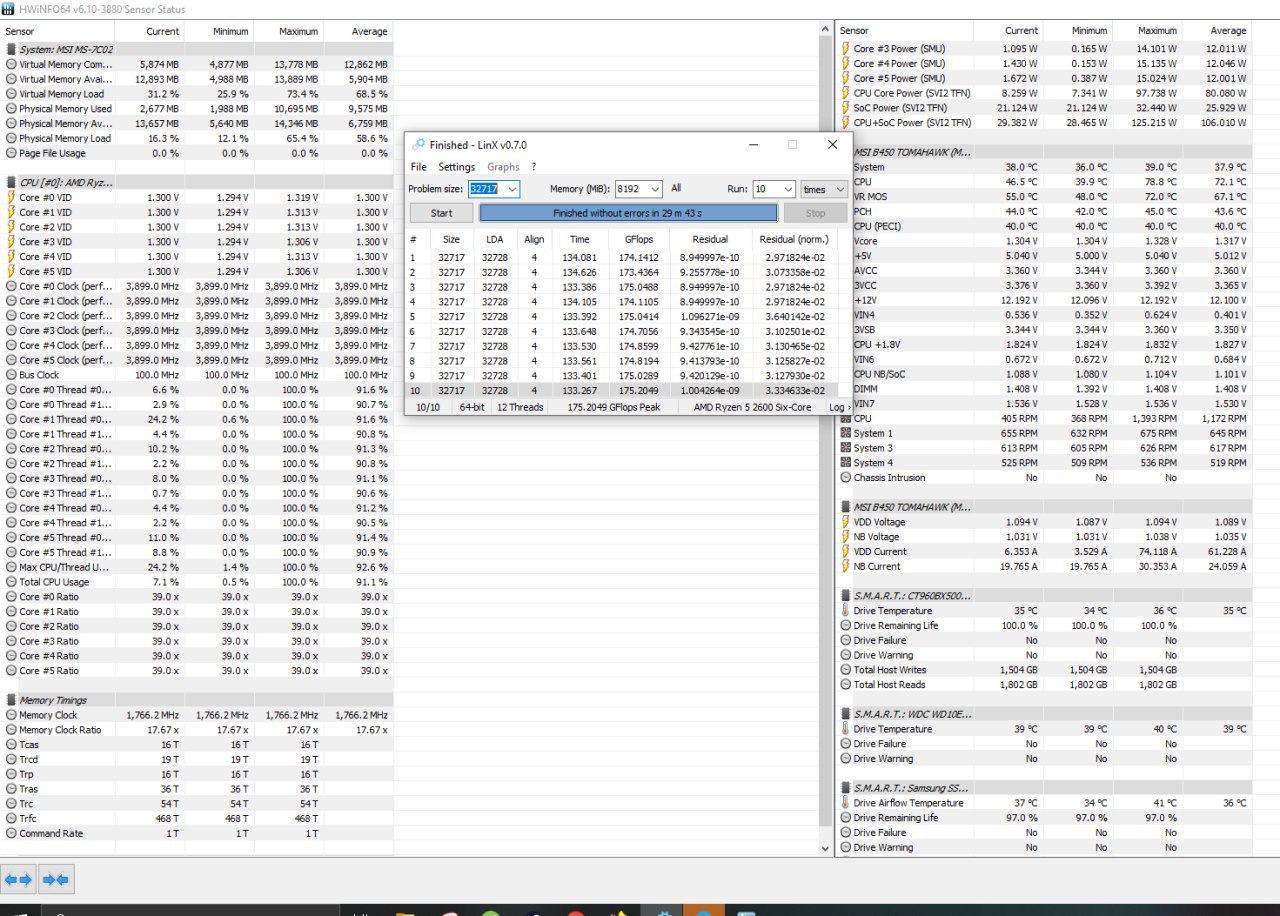Click the GFlops column header in LinX
The height and width of the screenshot is (916, 1280).
(x=638, y=239)
